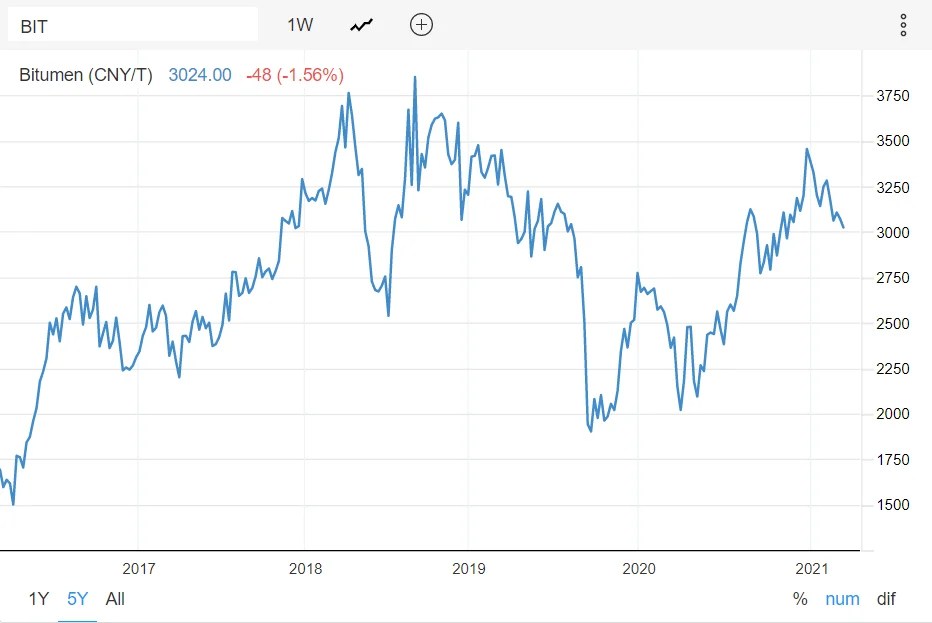Switch to the 1Y range tab
Viewport: 932px width, 623px height.
pos(38,598)
